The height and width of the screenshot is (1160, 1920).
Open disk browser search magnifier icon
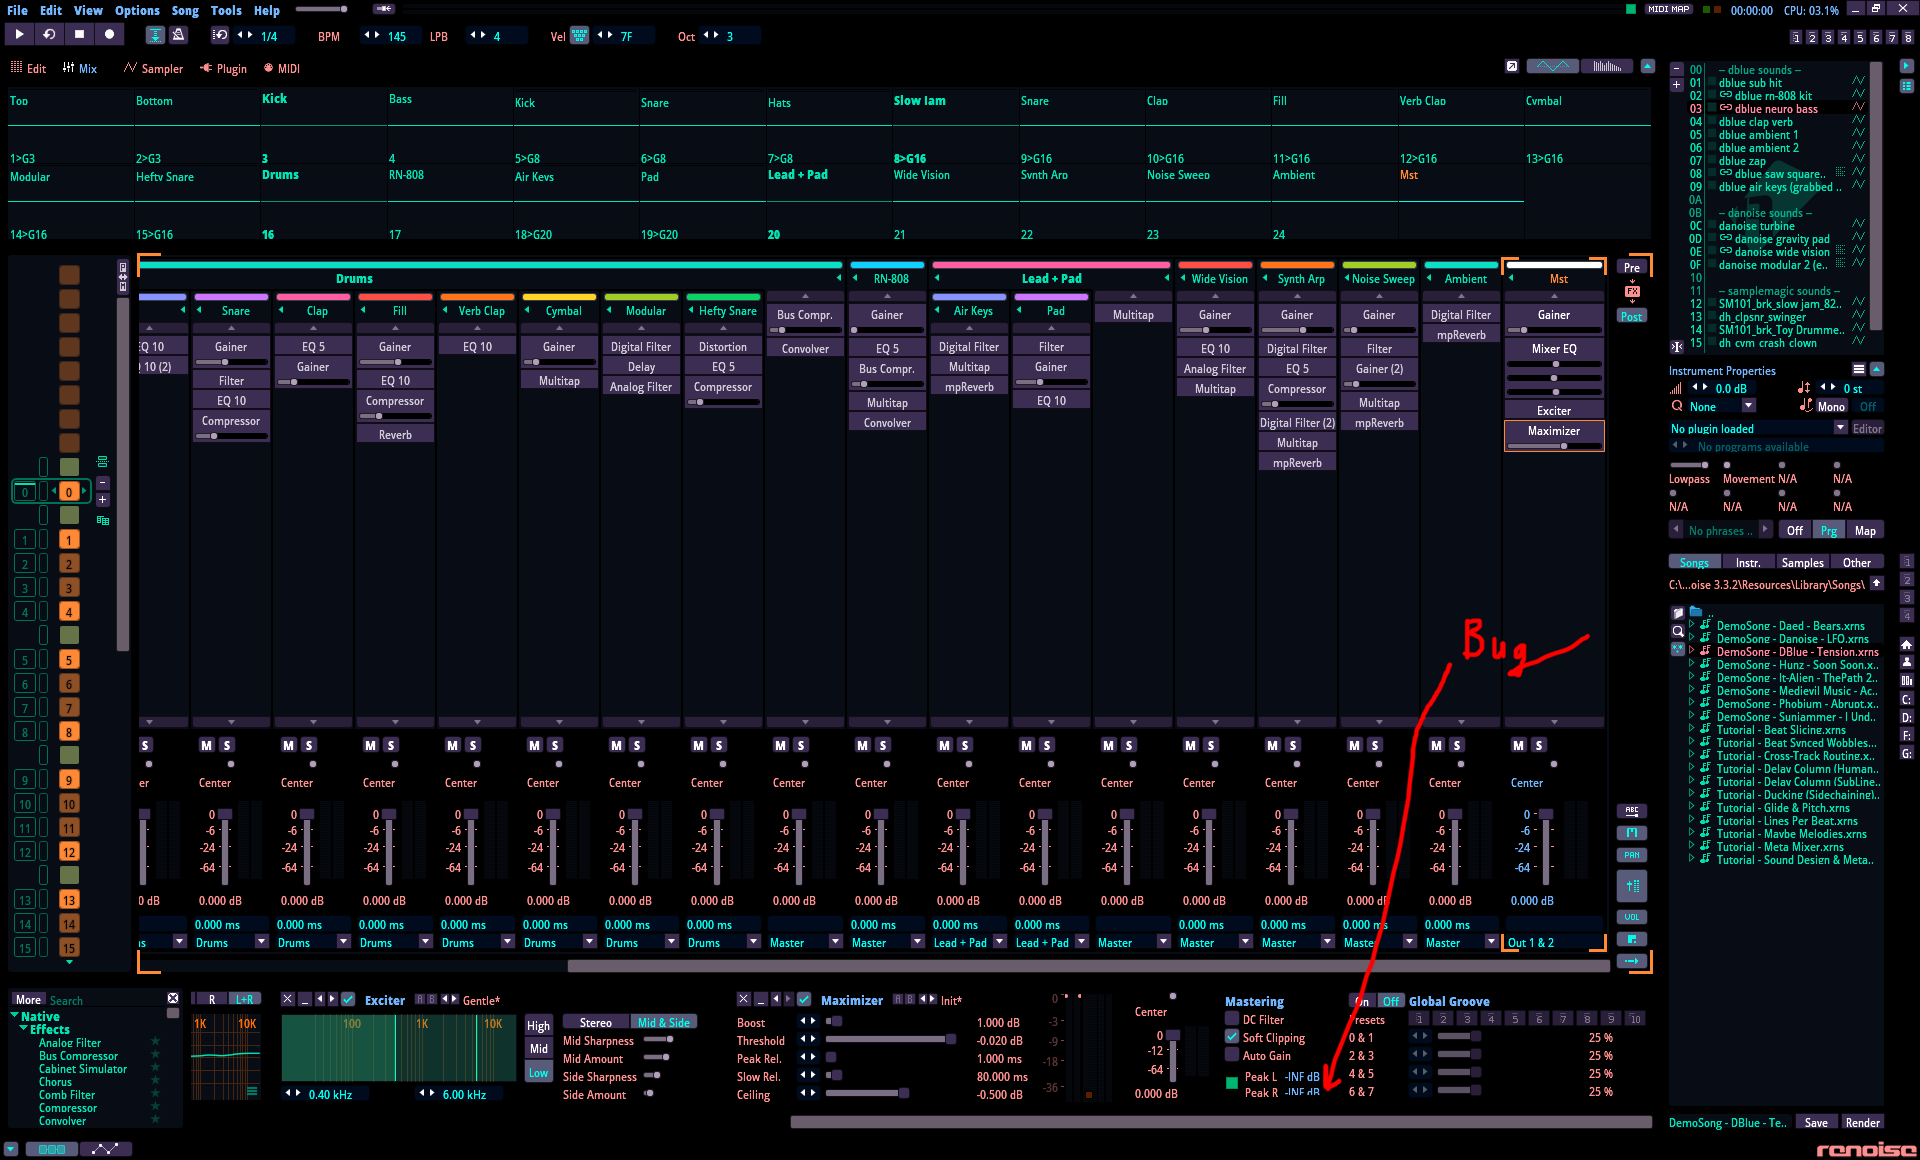[1678, 631]
